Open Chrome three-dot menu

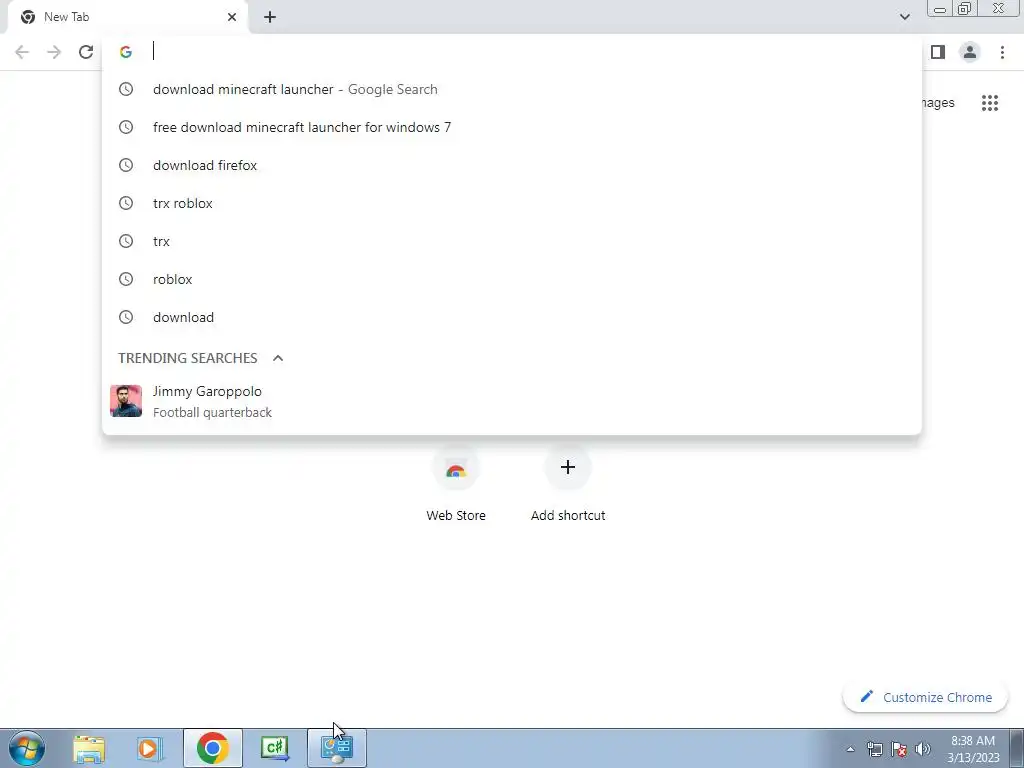(1002, 52)
